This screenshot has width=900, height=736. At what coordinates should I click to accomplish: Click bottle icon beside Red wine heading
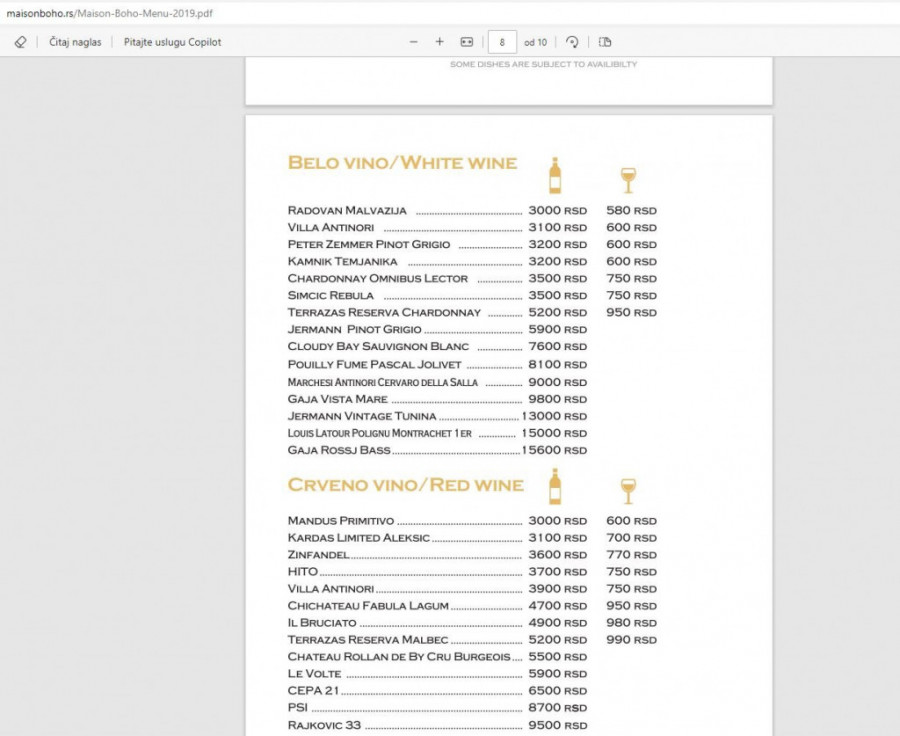click(555, 486)
